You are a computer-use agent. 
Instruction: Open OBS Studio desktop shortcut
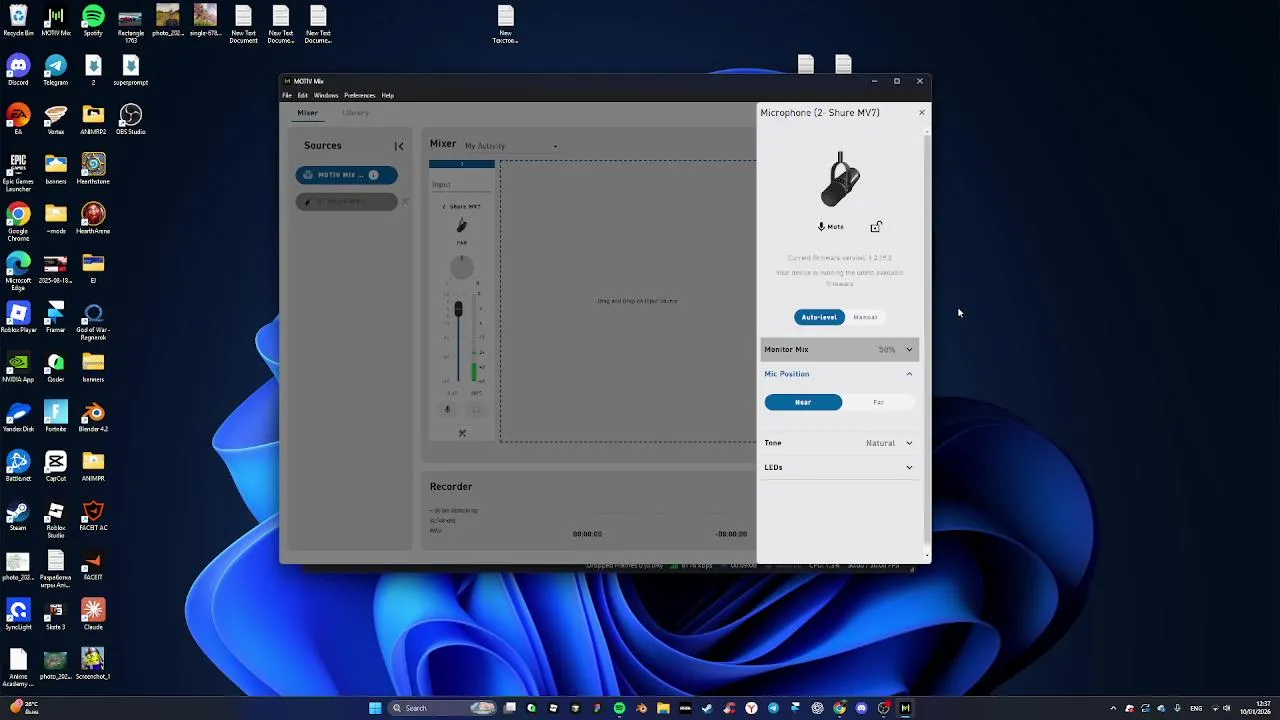point(130,120)
